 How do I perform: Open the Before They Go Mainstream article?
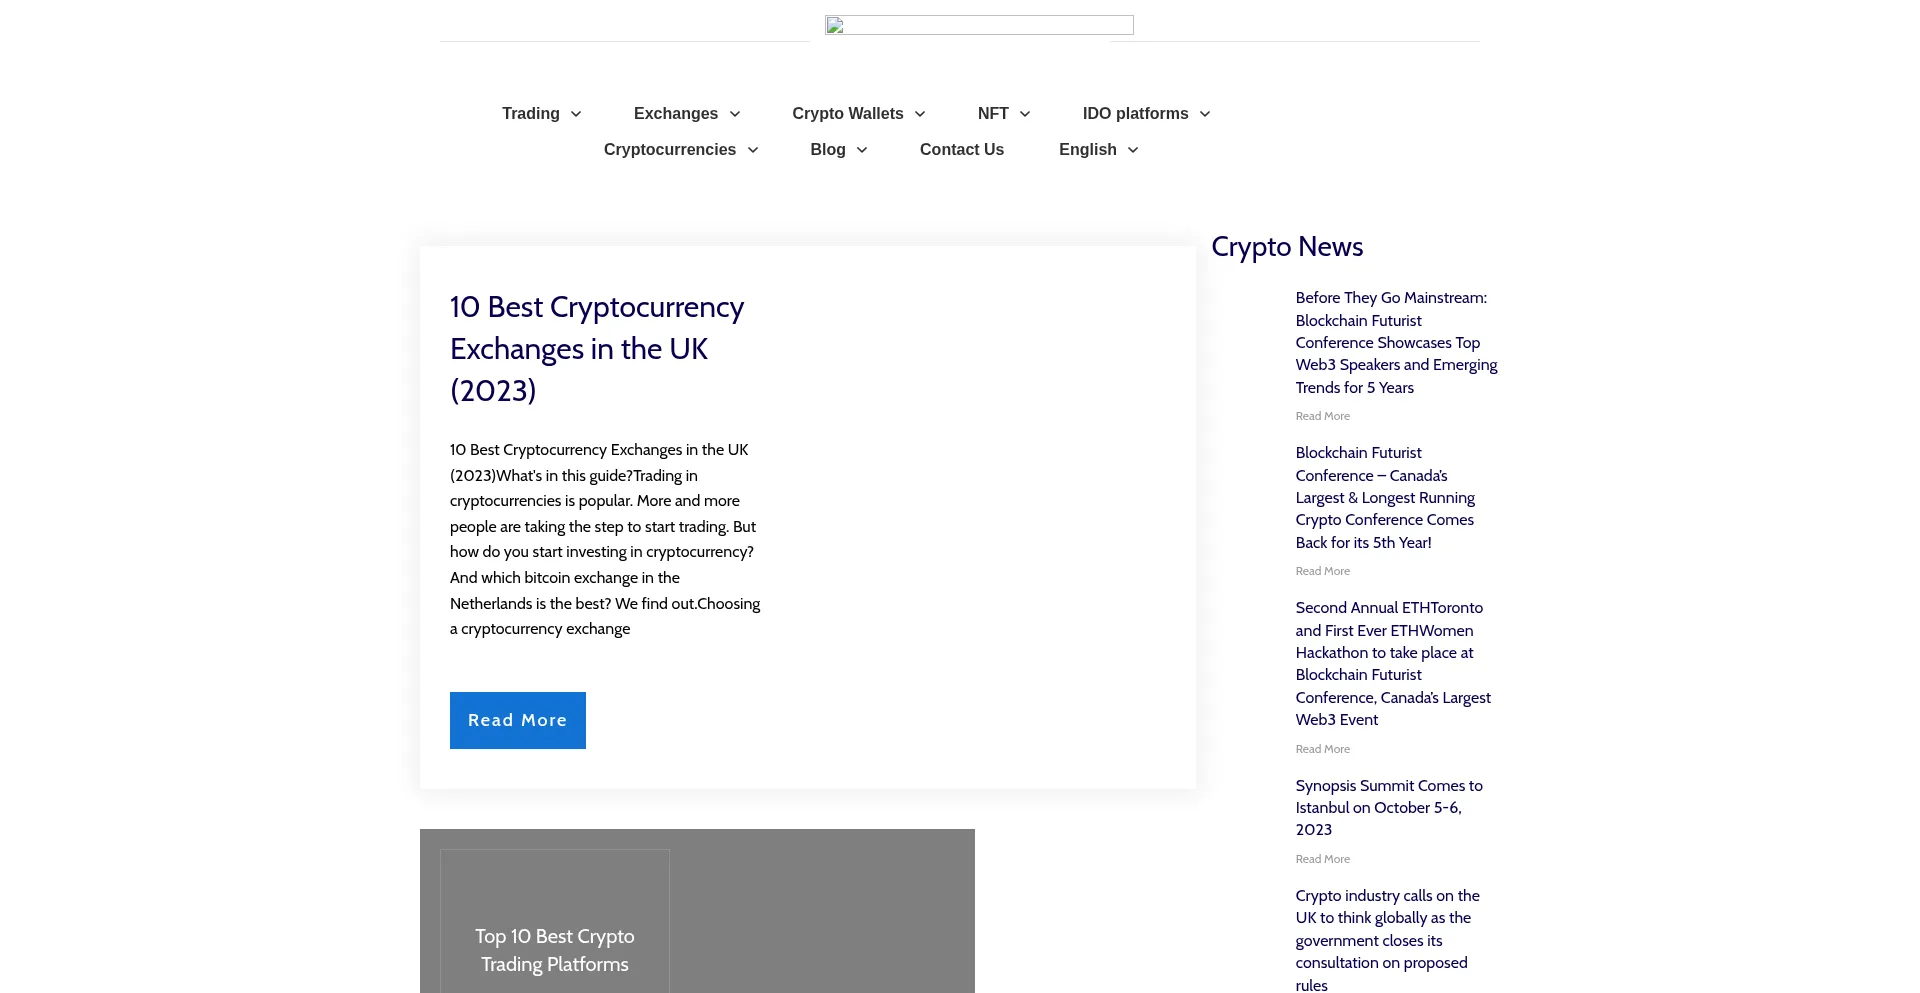1395,342
